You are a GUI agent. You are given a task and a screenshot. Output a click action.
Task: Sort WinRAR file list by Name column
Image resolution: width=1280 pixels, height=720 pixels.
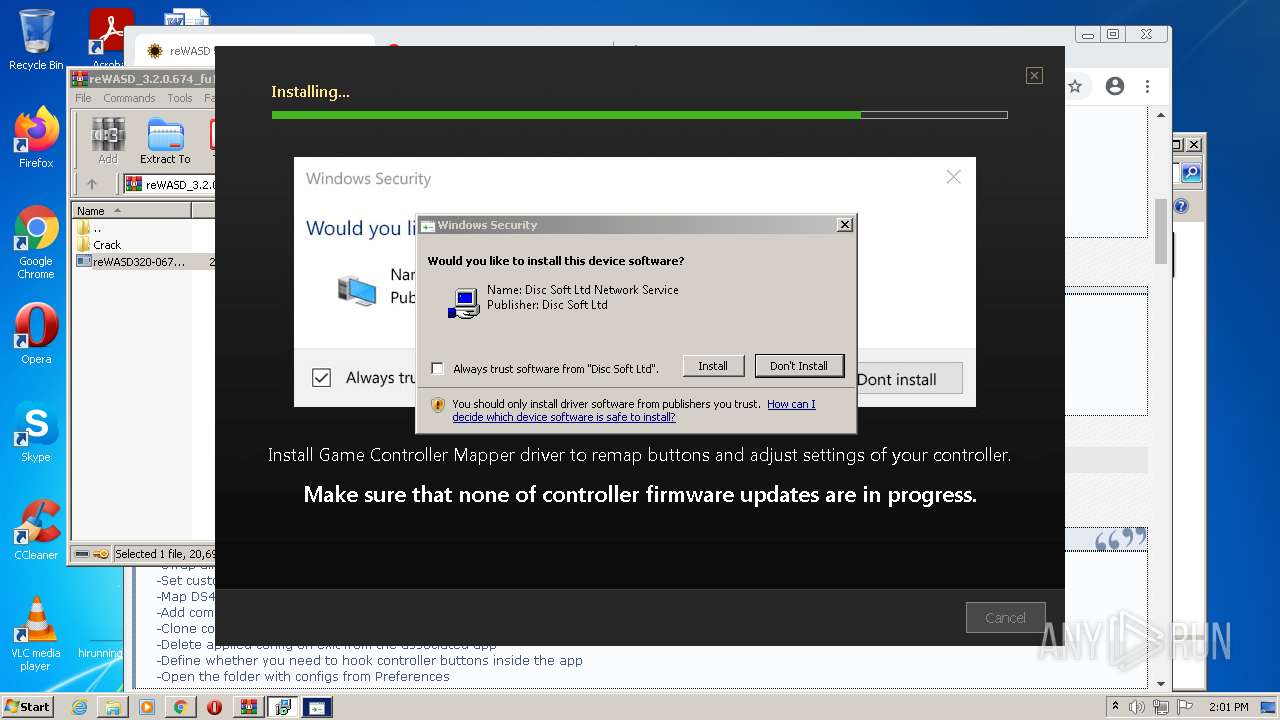point(131,210)
